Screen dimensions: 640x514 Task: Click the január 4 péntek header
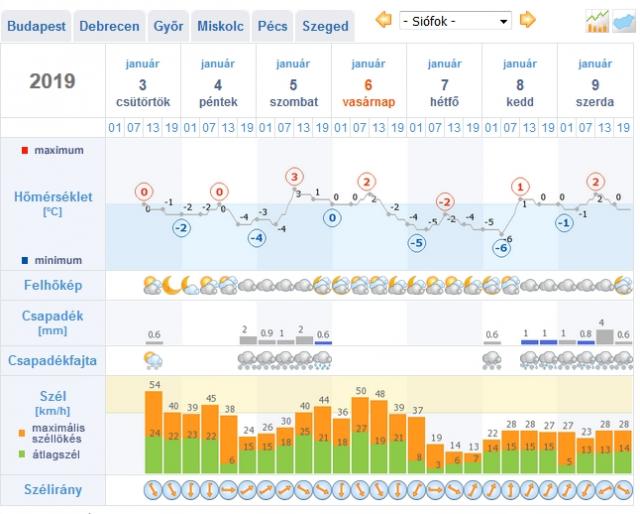click(x=218, y=83)
